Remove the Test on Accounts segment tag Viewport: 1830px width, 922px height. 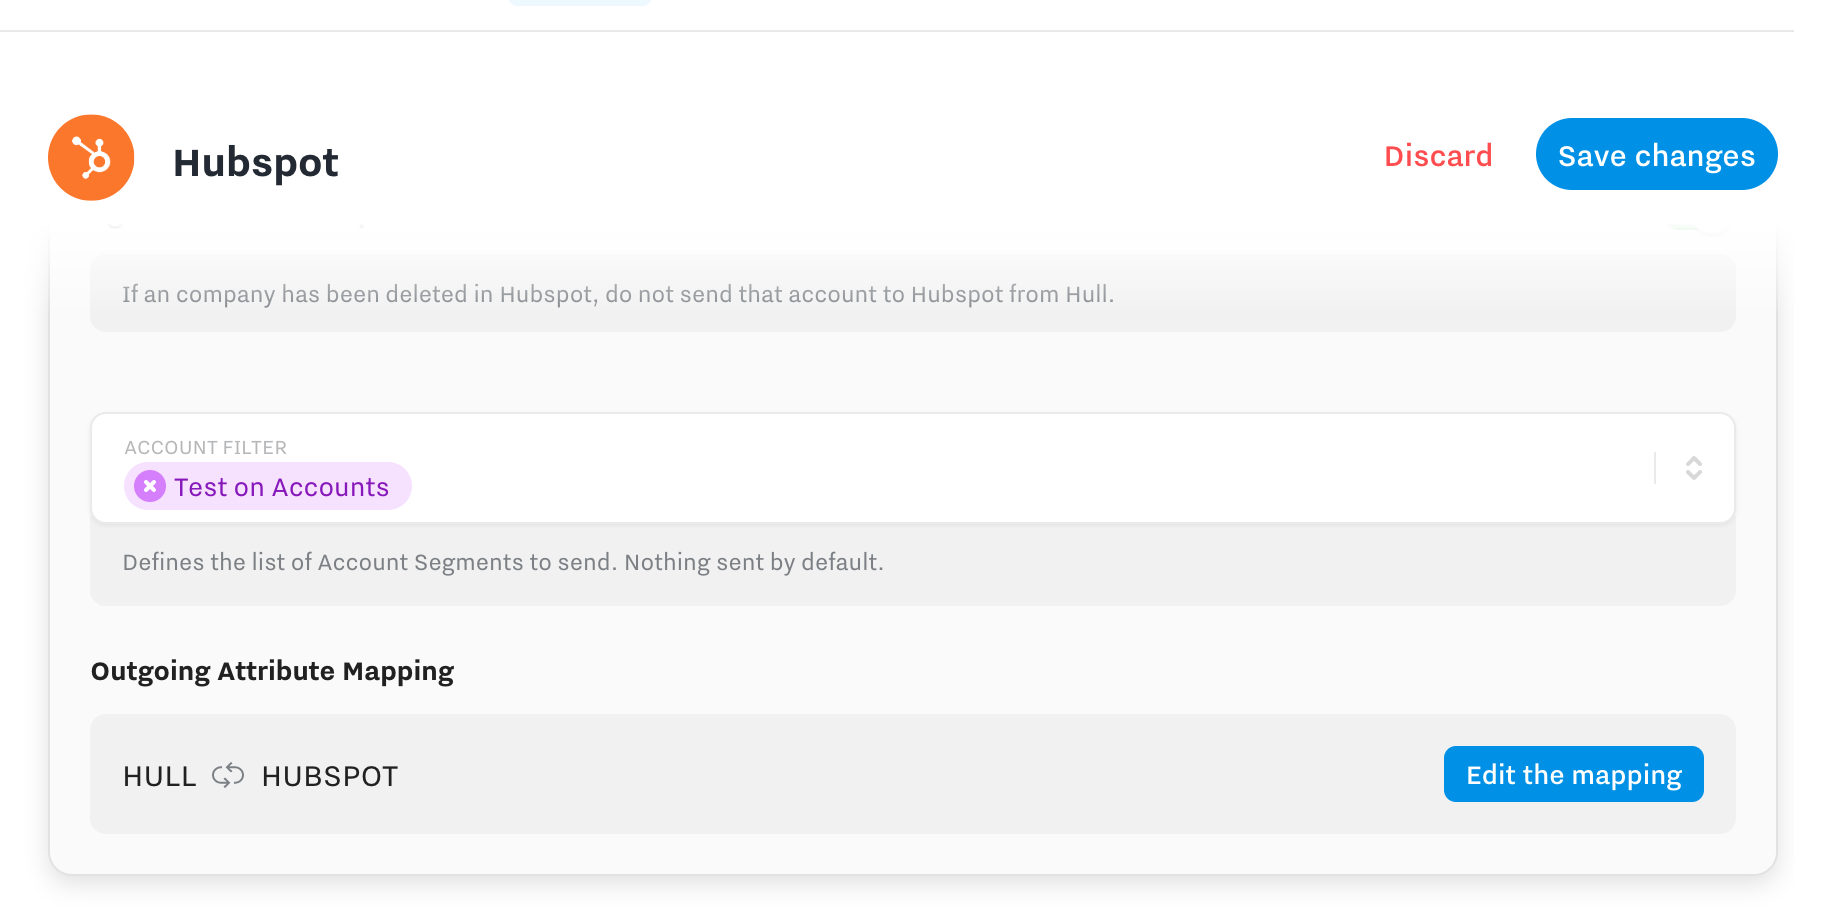[150, 487]
